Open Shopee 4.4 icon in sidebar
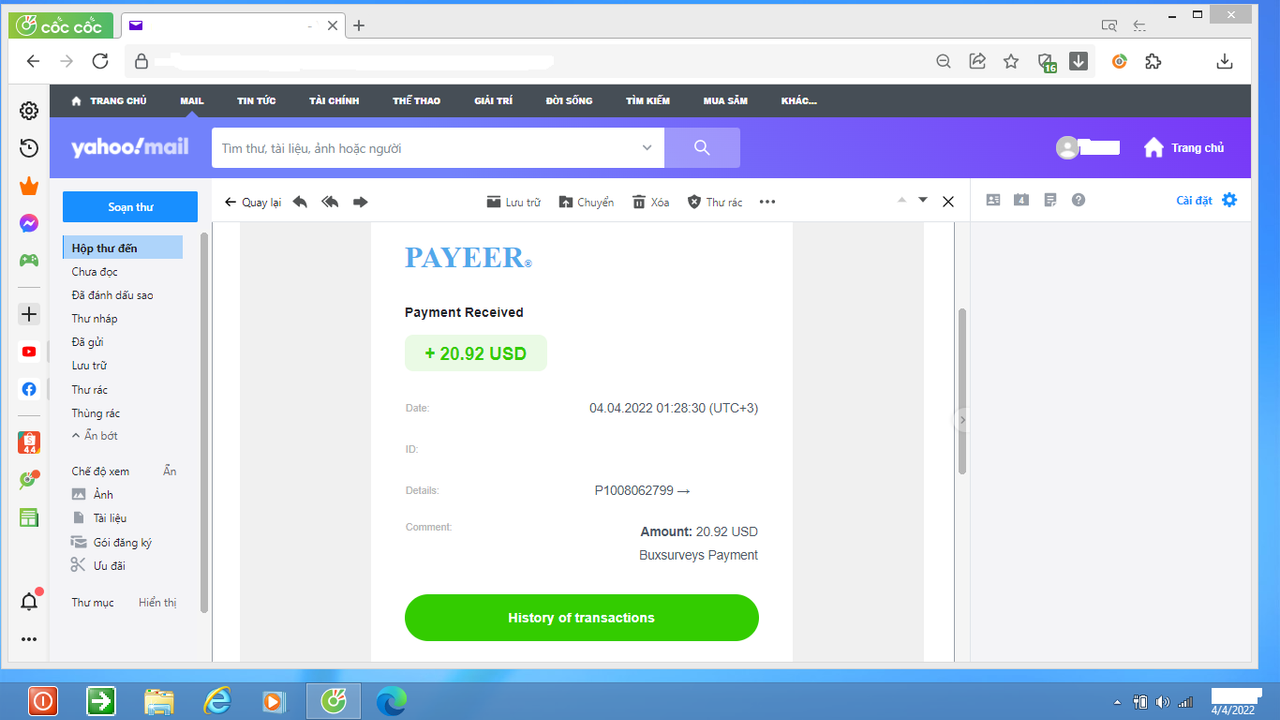 29,443
